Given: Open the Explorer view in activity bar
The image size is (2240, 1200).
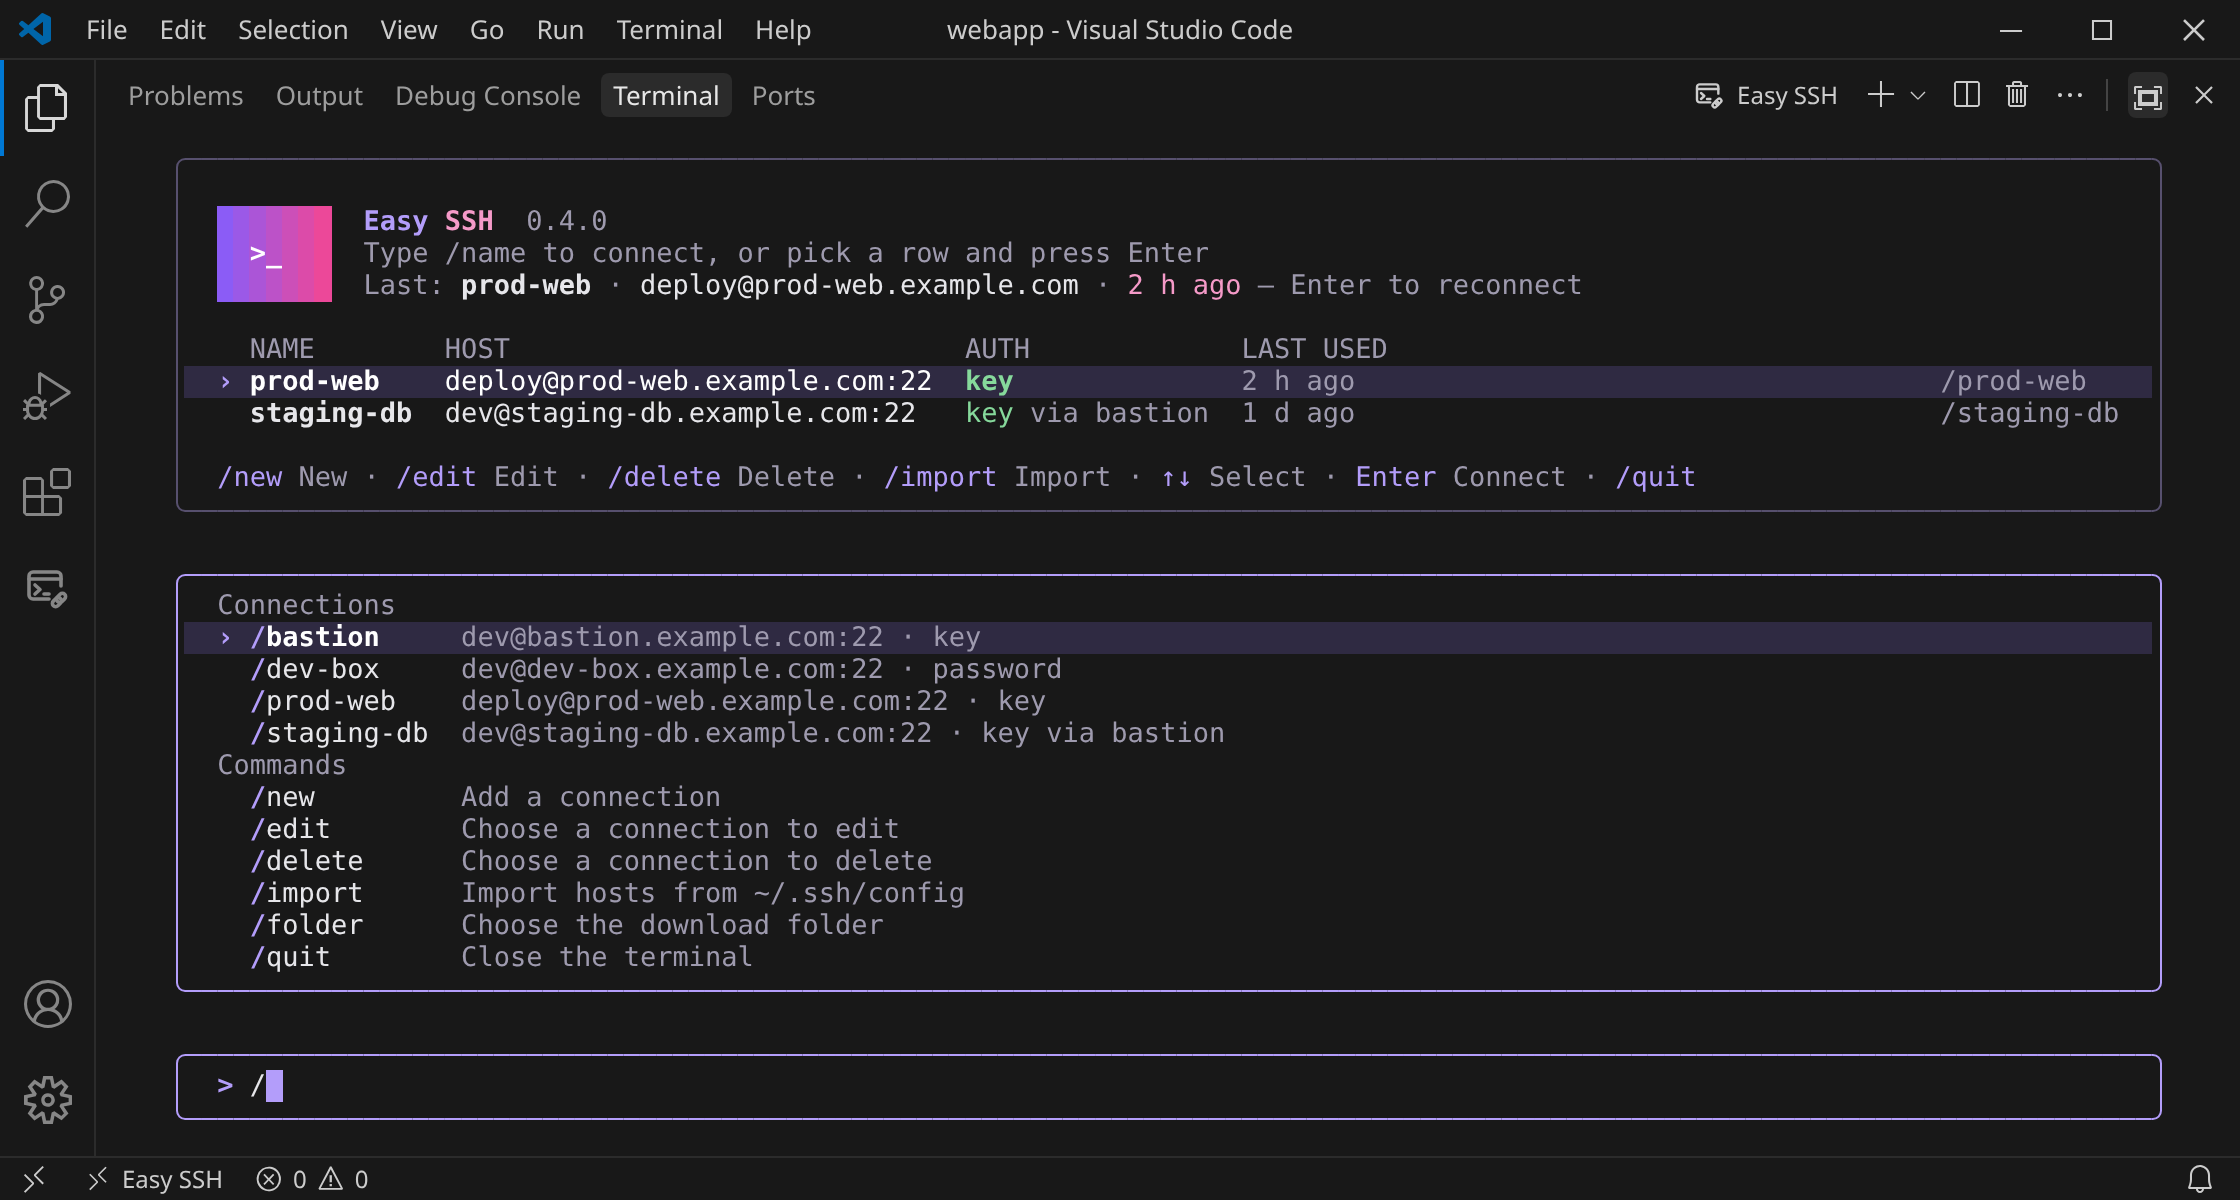Looking at the screenshot, I should click(x=46, y=107).
